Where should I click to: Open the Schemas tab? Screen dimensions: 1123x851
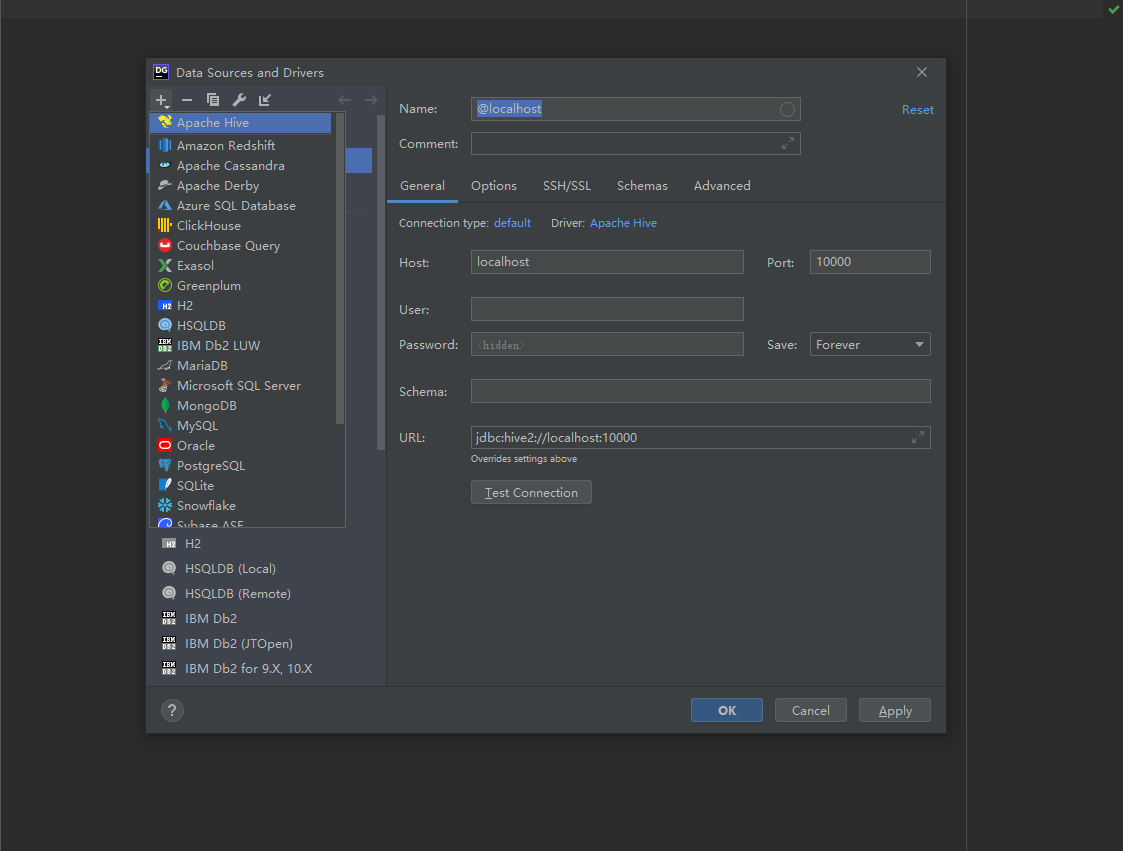[642, 186]
